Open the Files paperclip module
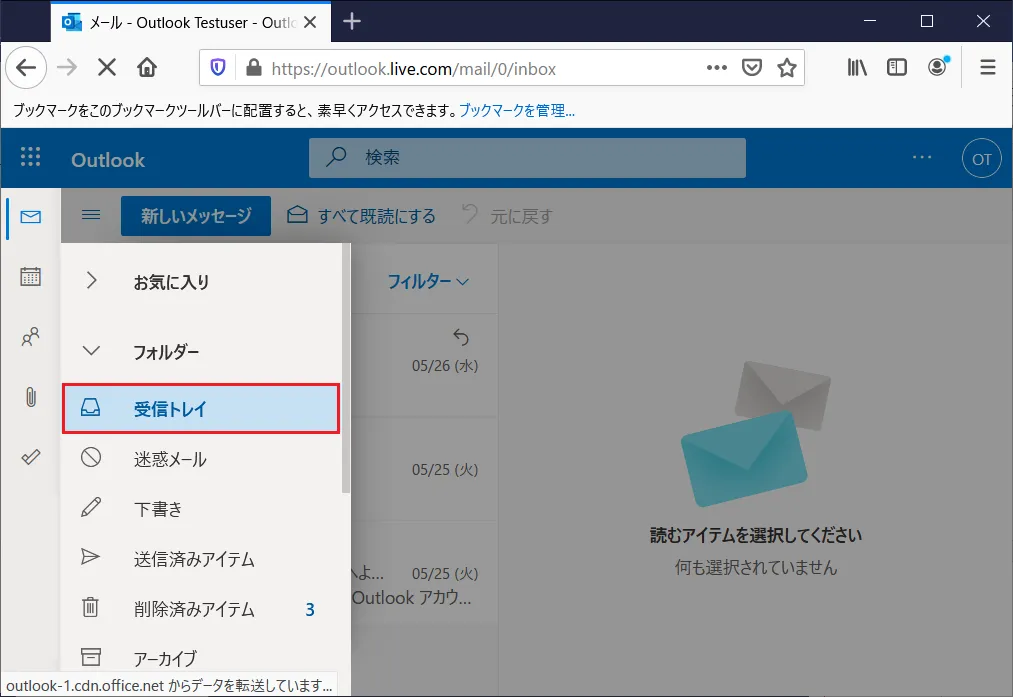The image size is (1013, 697). pos(30,397)
